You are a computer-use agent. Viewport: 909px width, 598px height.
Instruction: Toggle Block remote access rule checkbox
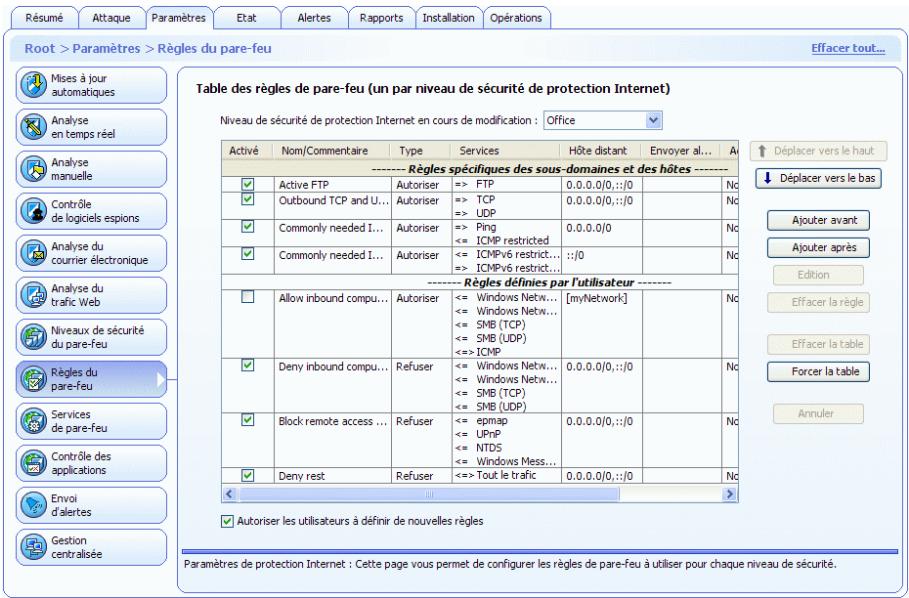248,420
